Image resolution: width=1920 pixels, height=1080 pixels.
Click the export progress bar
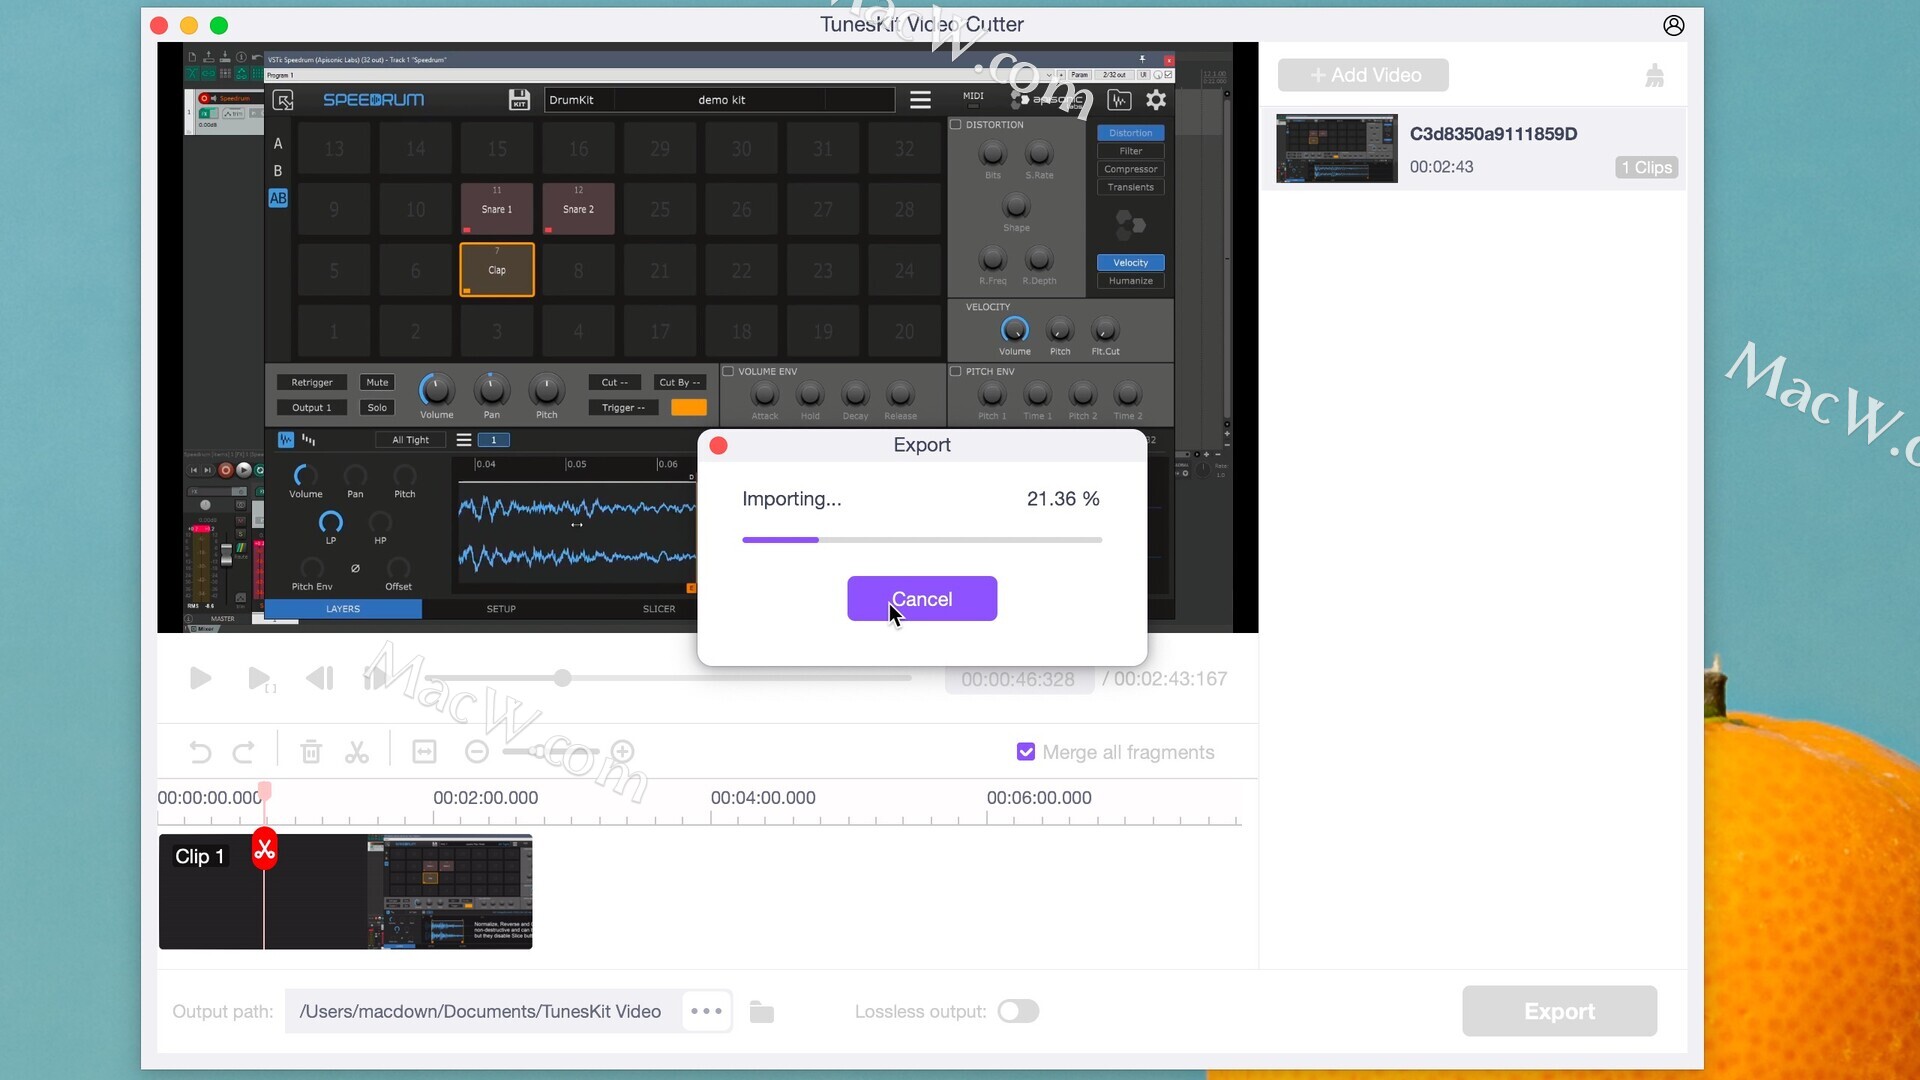(x=922, y=540)
